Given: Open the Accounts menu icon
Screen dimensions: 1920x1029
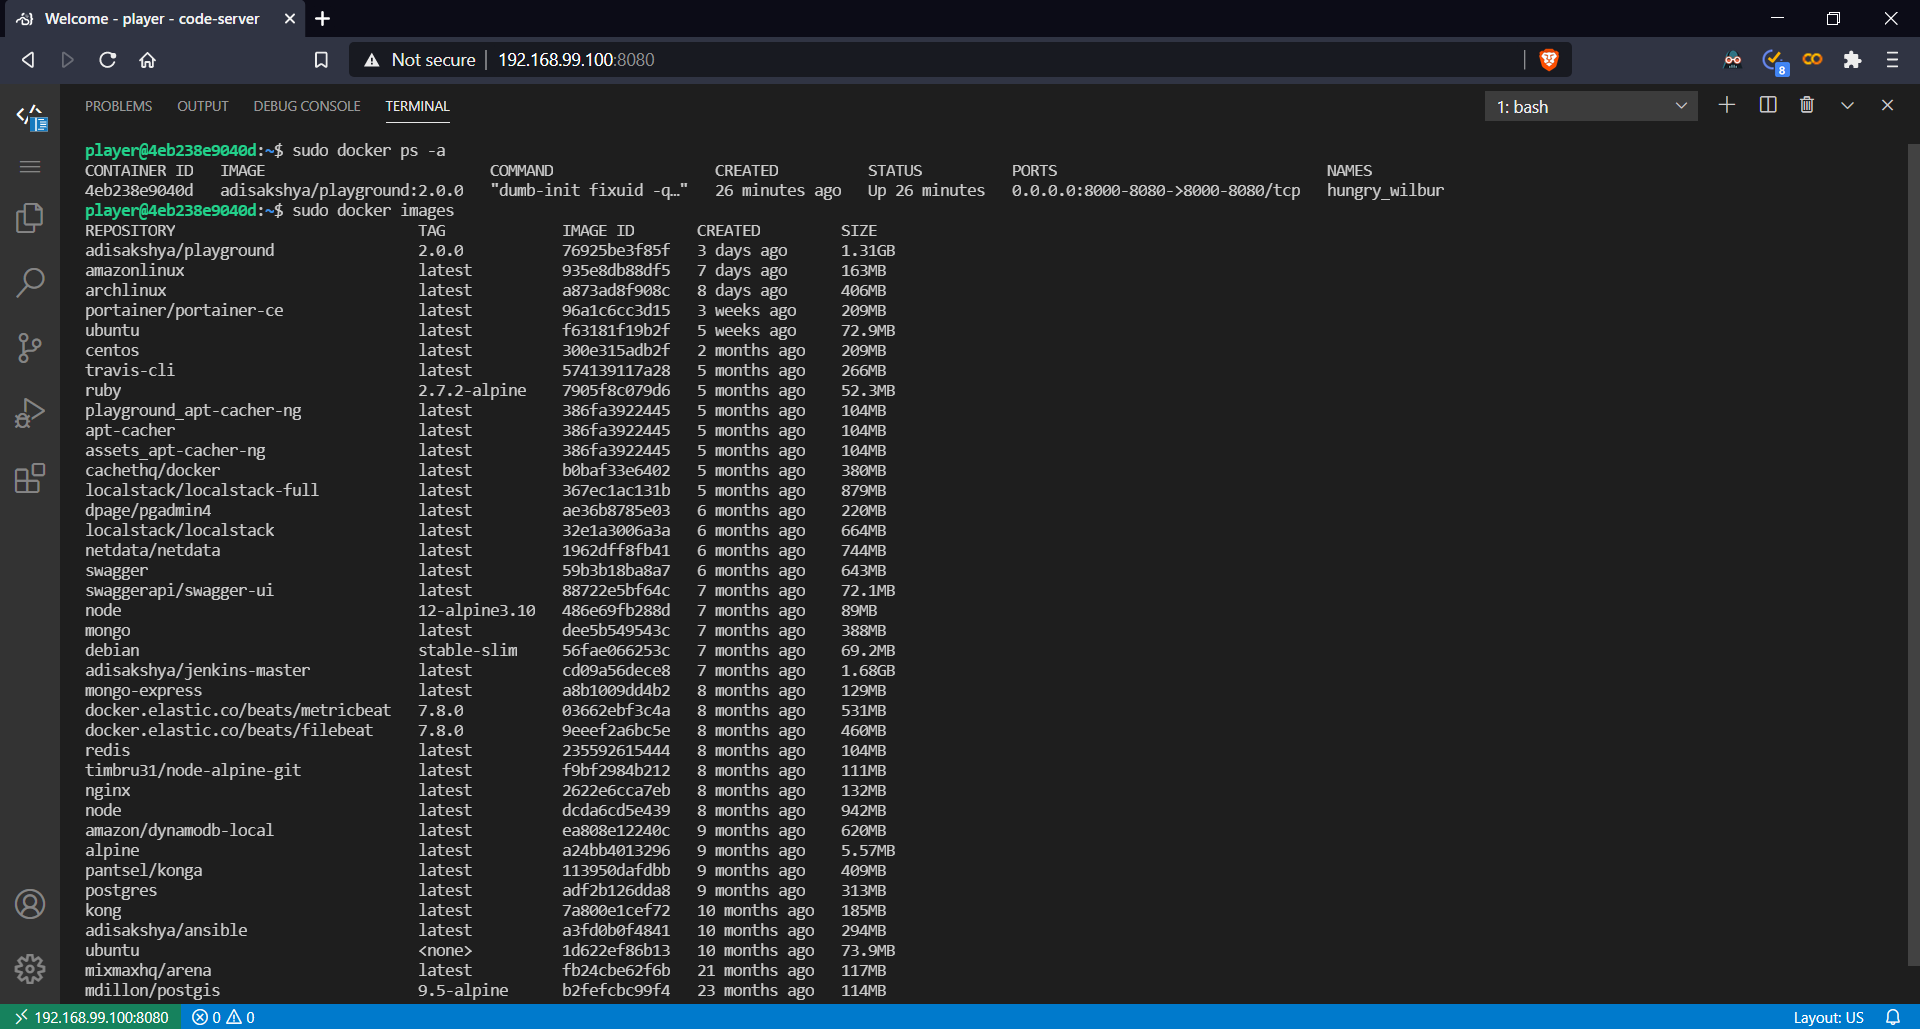Looking at the screenshot, I should click(x=30, y=904).
